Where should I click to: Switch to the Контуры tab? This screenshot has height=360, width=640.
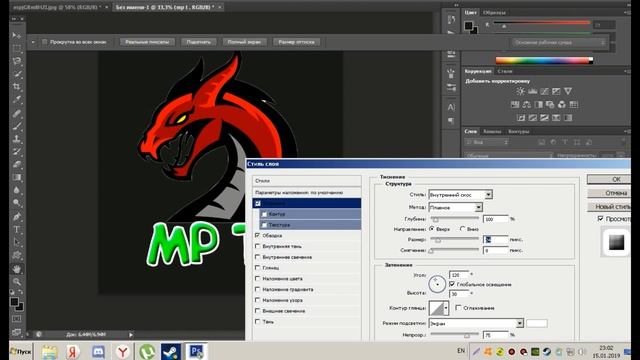pyautogui.click(x=518, y=131)
